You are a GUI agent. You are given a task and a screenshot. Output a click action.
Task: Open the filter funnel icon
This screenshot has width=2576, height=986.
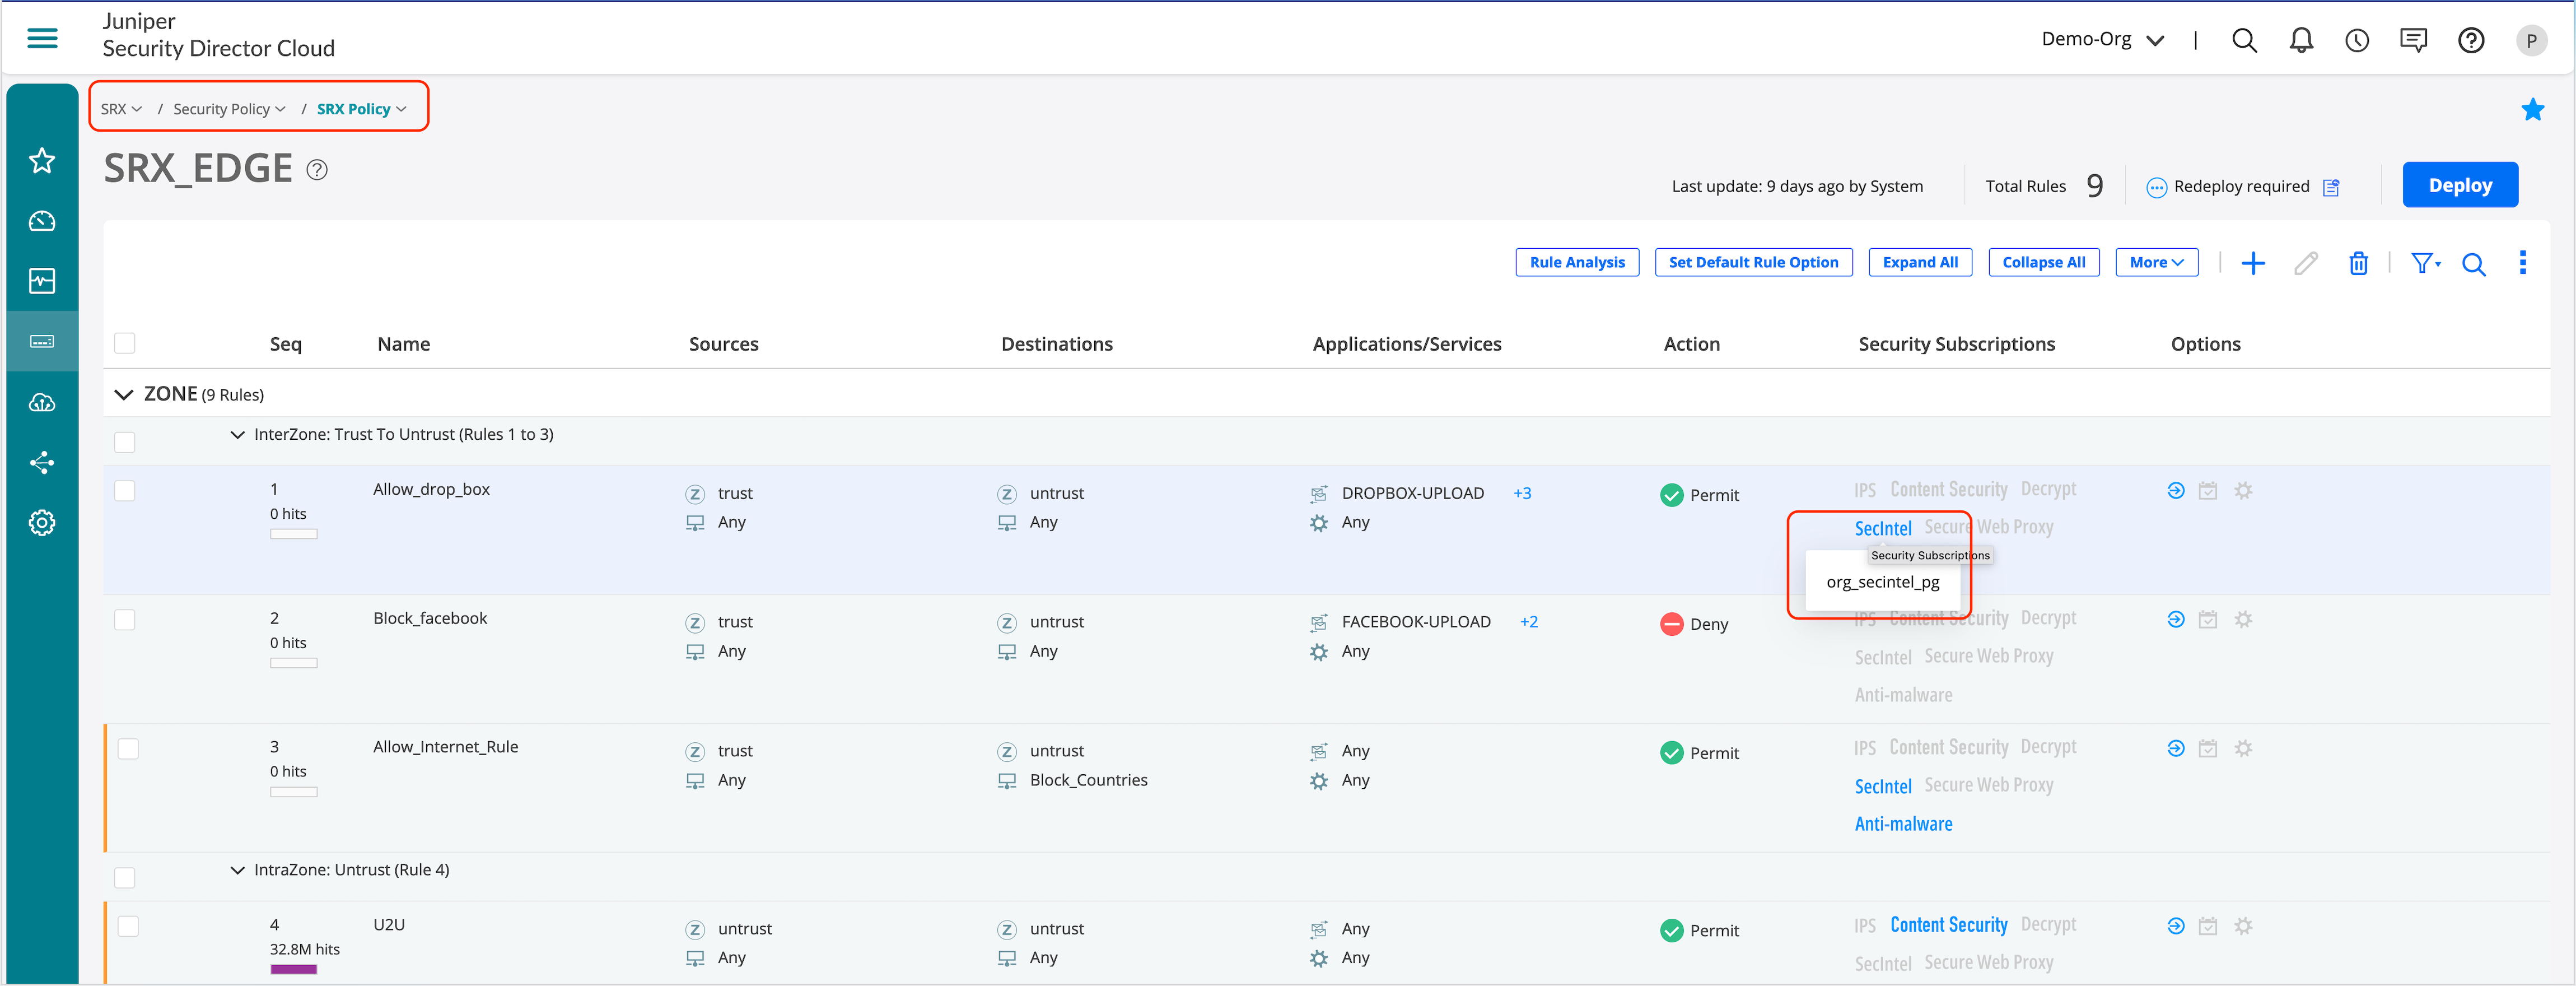click(2423, 264)
